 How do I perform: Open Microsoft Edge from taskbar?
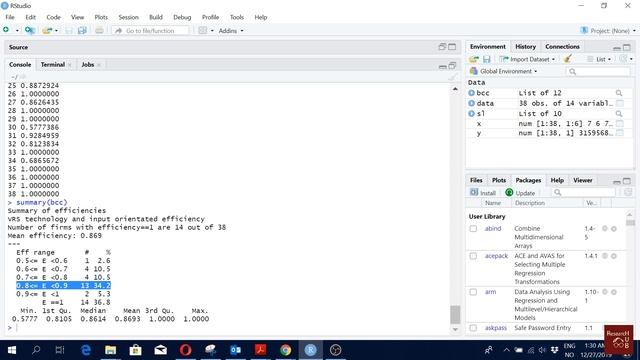86,350
